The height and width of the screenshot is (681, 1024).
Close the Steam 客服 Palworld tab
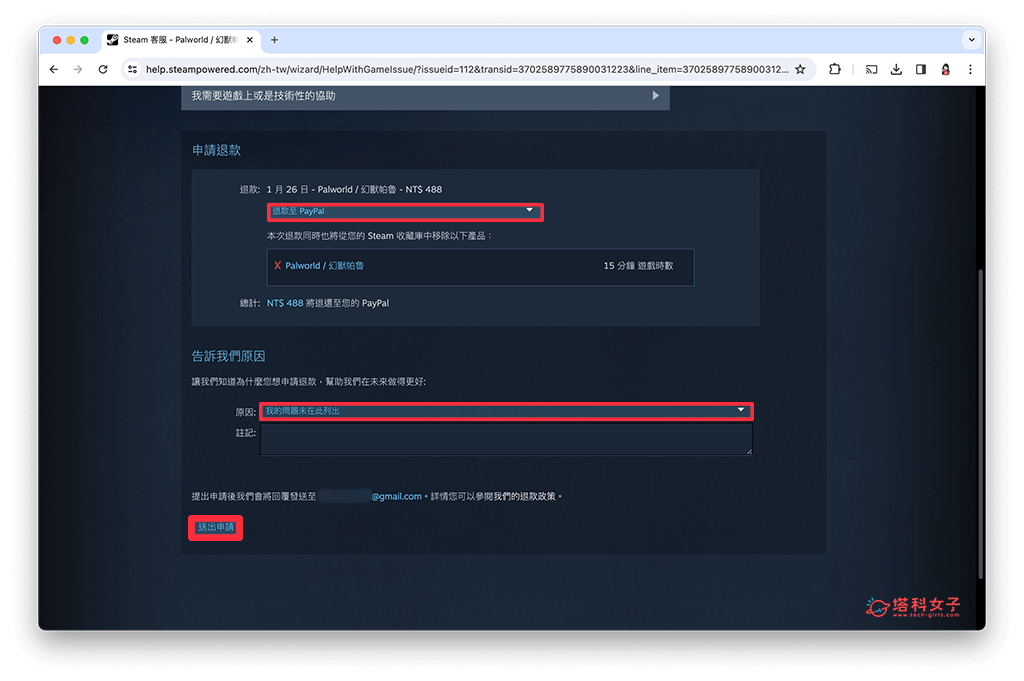pyautogui.click(x=249, y=40)
